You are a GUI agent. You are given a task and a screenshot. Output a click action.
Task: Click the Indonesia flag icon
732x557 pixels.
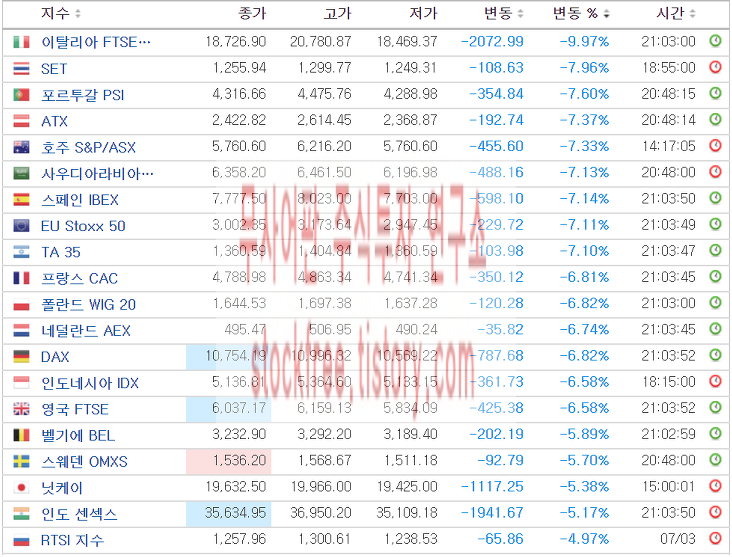(x=21, y=383)
